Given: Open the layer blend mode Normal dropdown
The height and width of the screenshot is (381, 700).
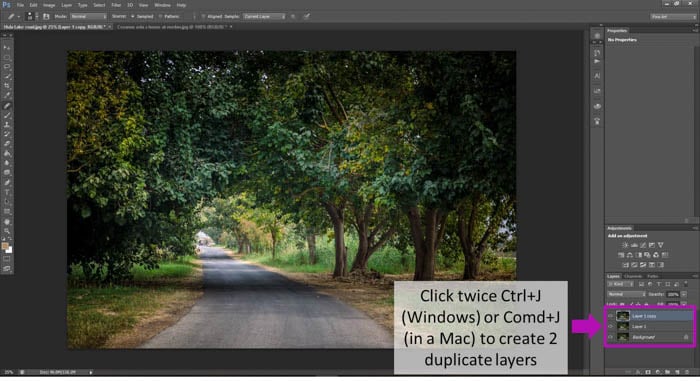Looking at the screenshot, I should 627,294.
